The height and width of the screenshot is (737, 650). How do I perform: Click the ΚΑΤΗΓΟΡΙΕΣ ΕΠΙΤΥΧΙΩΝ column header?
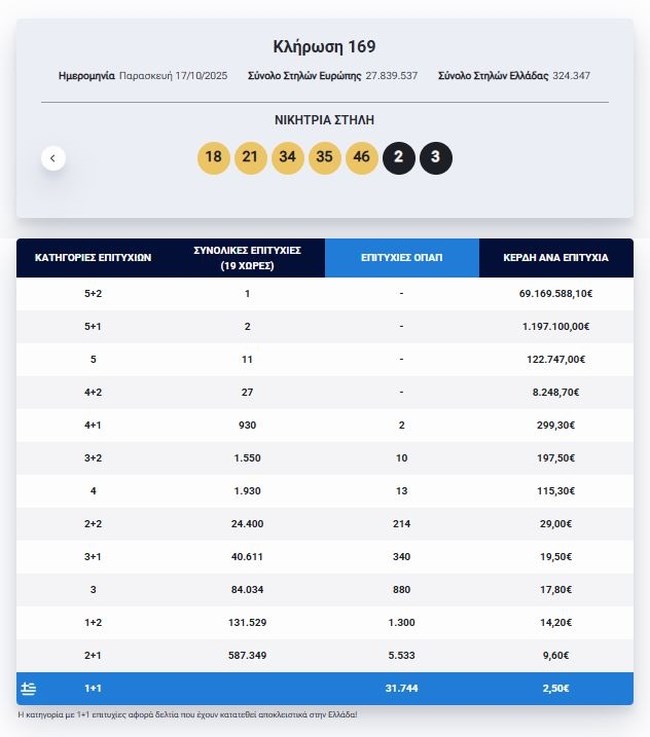pos(93,258)
